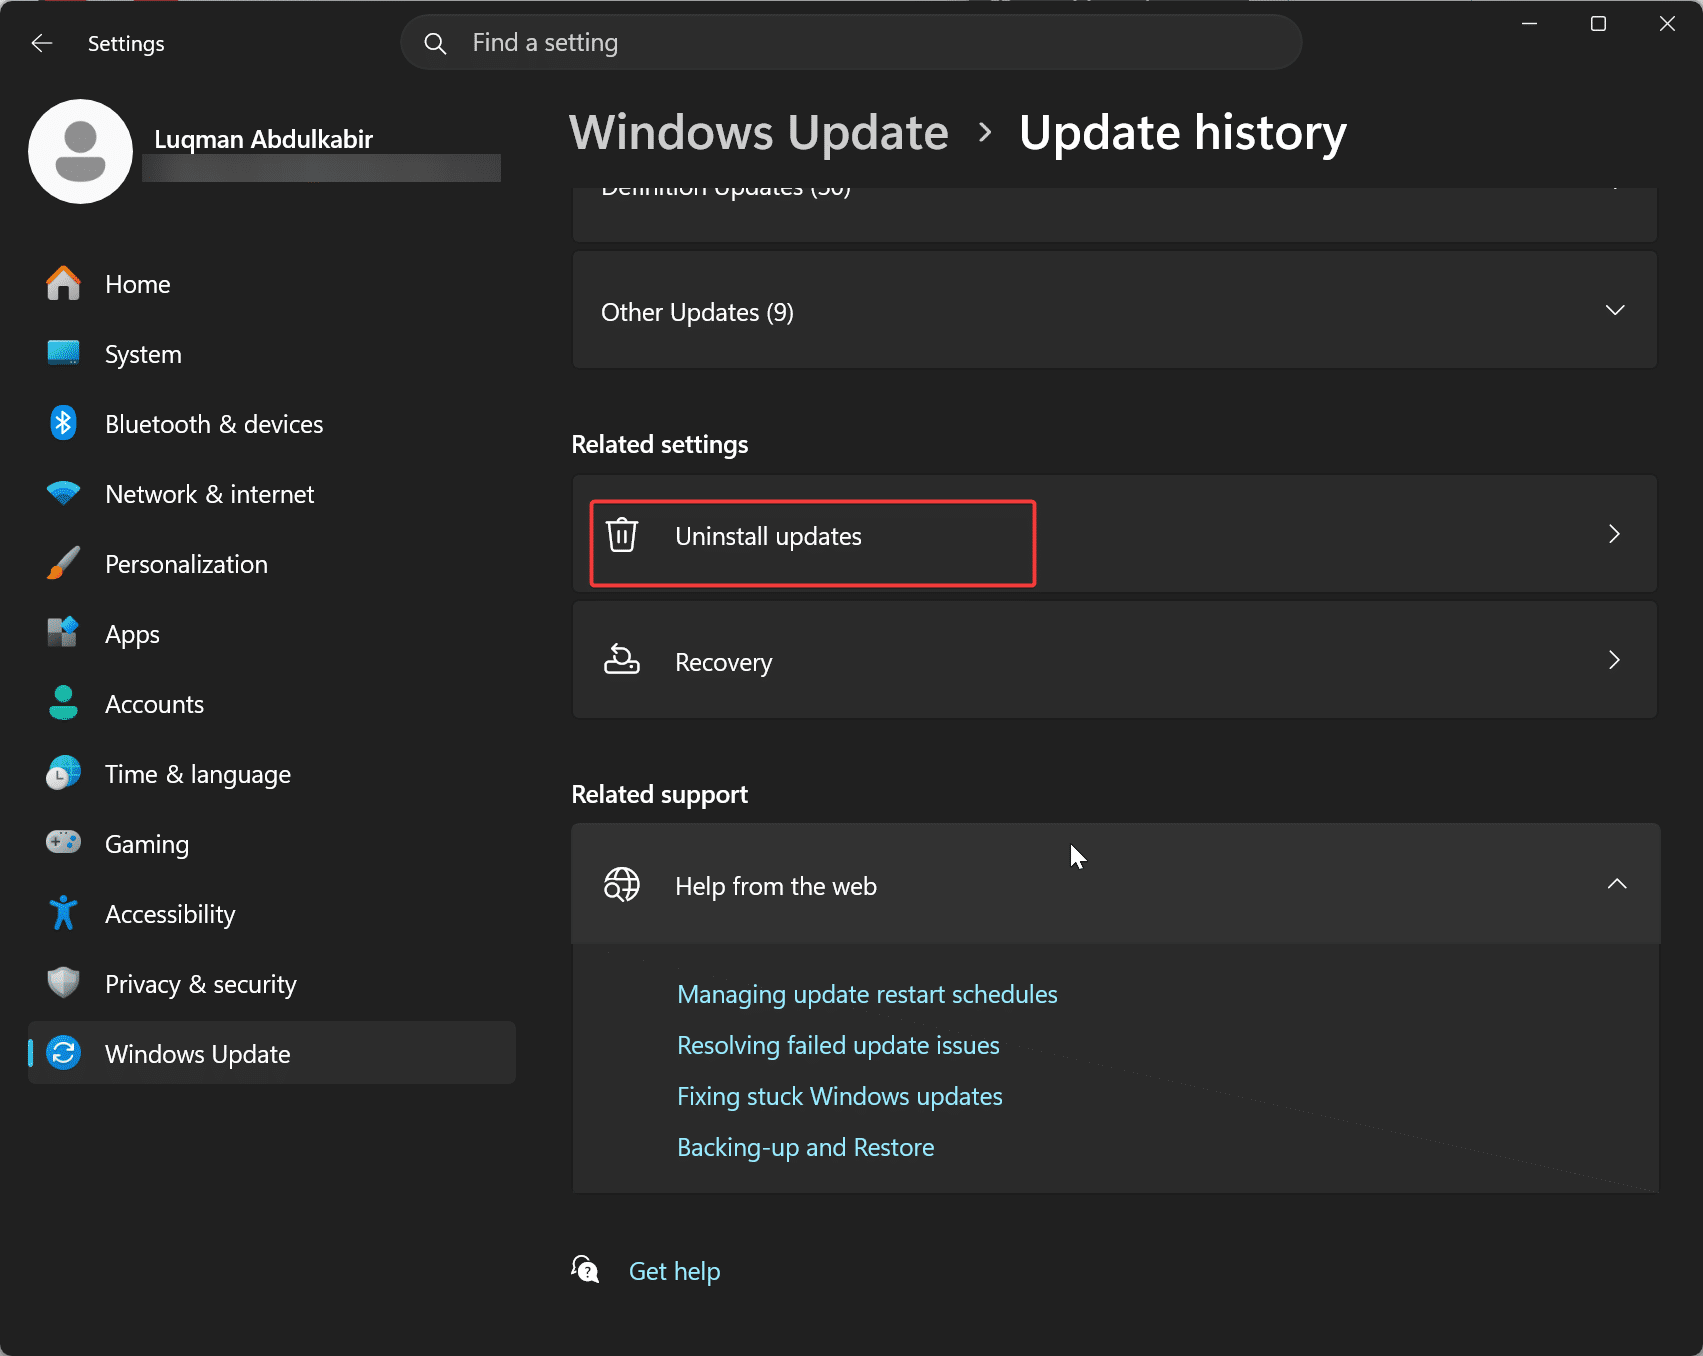The image size is (1703, 1356).
Task: Select Gaming in the sidebar
Action: (x=272, y=844)
